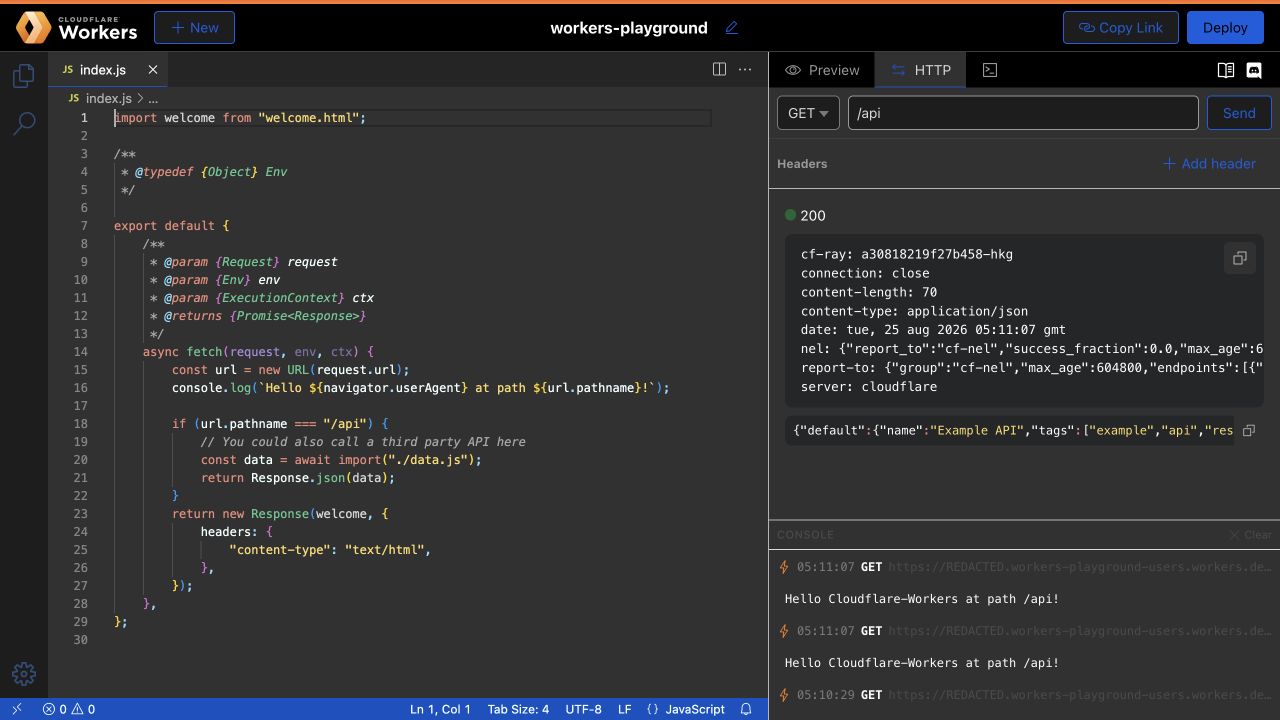1280x720 pixels.
Task: Open the HTTP method GET dropdown
Action: pos(808,113)
